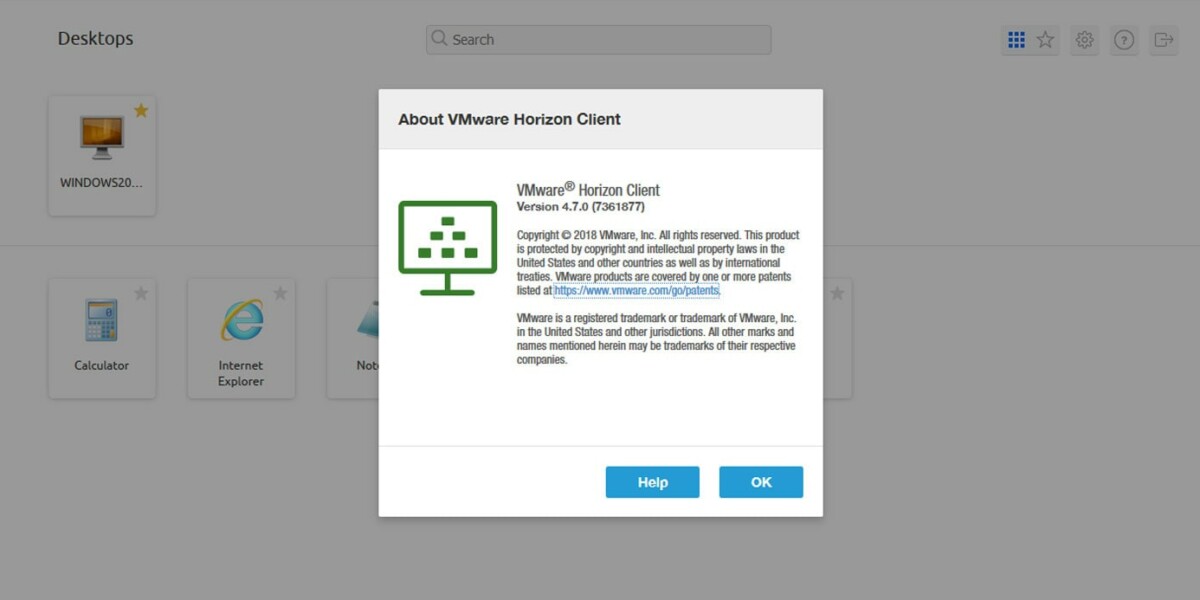
Task: Select the WINDOWS20 desktop thumbnail card
Action: tap(102, 150)
